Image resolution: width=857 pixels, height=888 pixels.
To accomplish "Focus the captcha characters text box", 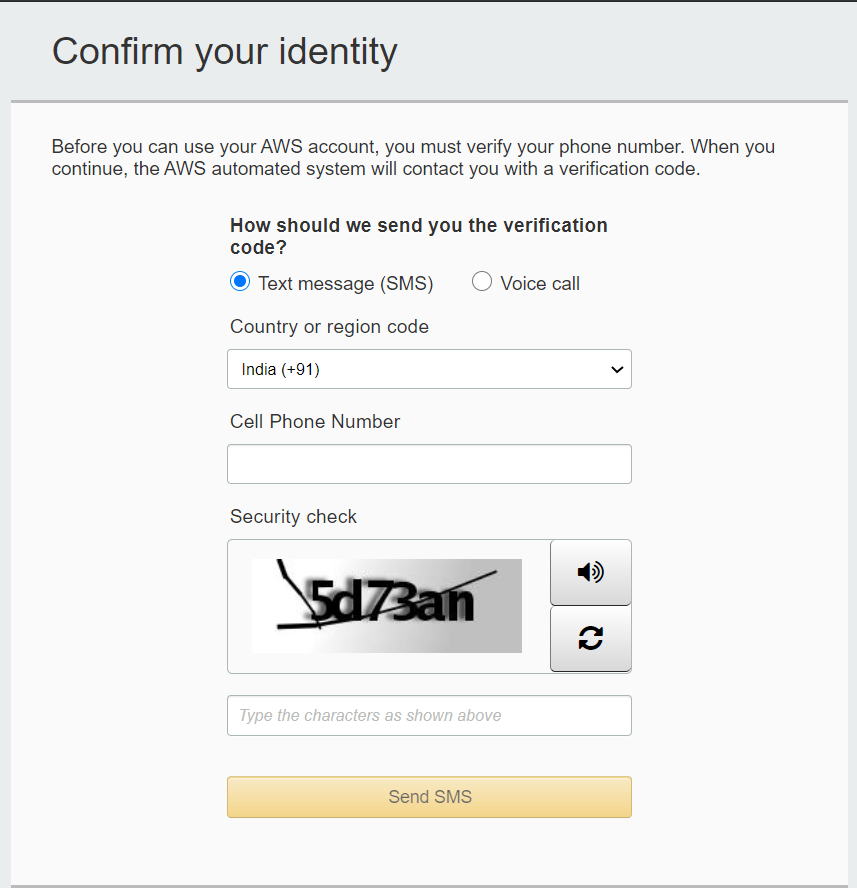I will pos(429,715).
